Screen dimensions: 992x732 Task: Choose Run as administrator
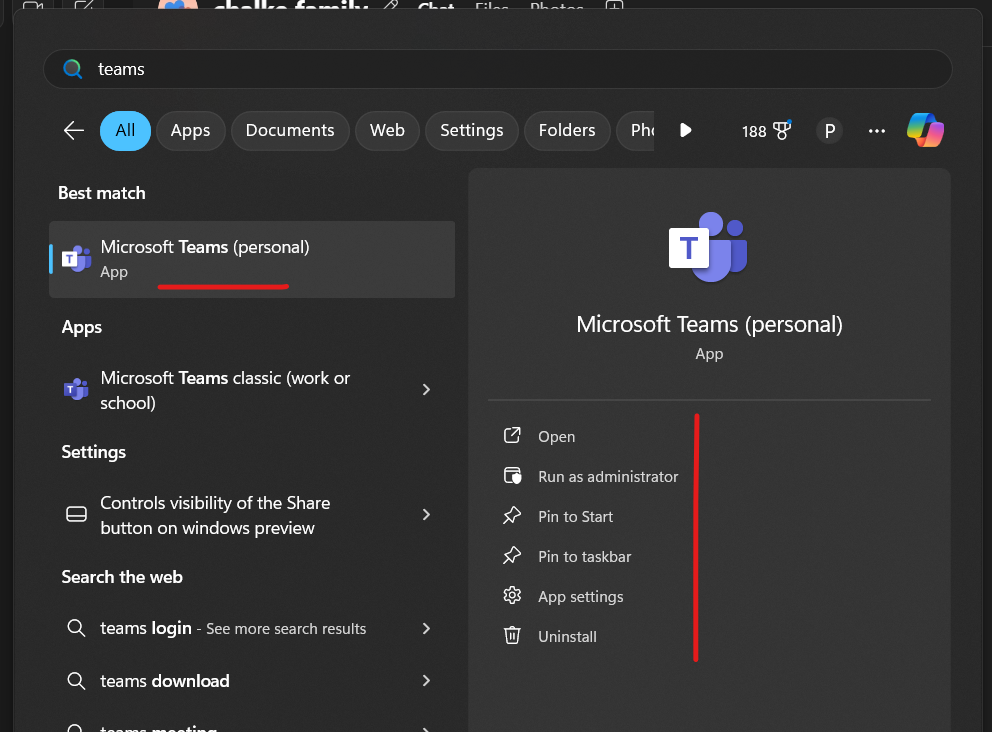[607, 476]
